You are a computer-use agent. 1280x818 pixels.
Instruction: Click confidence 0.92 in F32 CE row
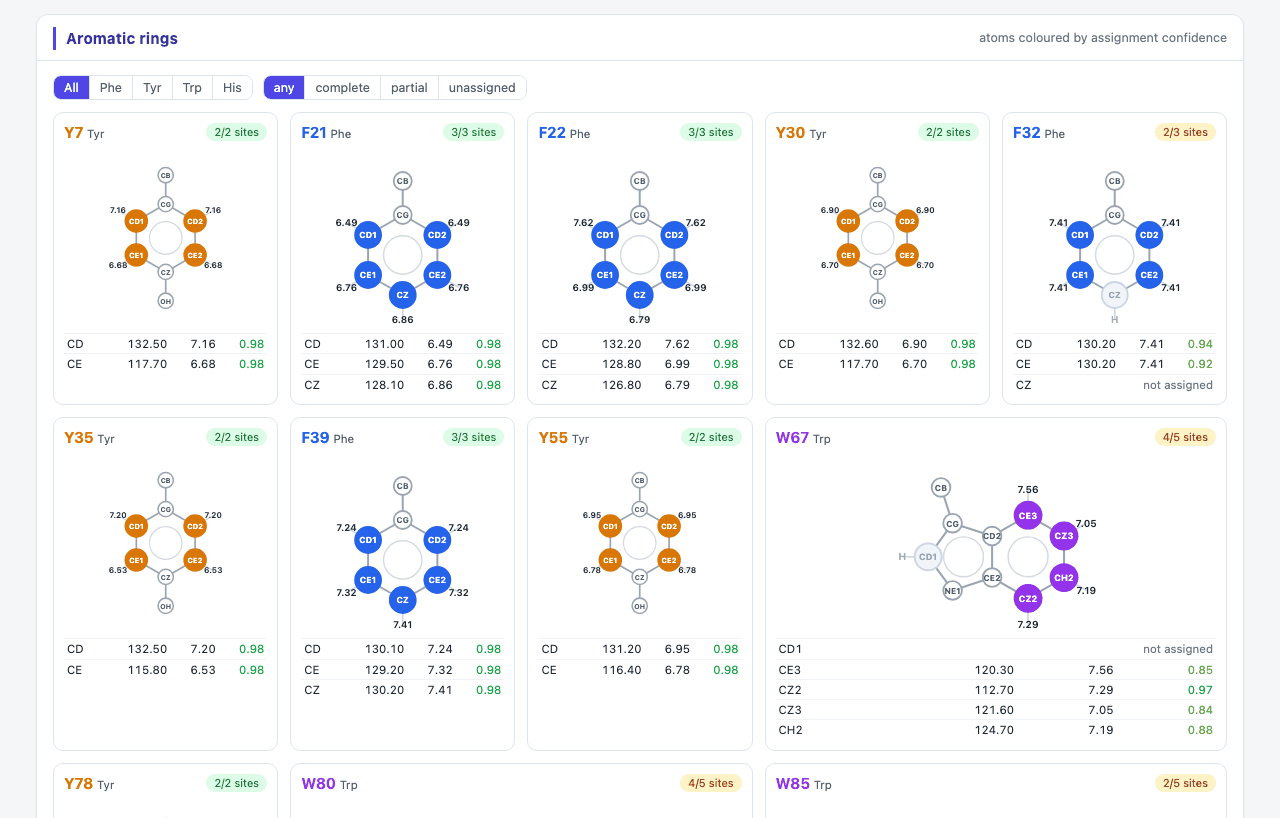(1201, 364)
